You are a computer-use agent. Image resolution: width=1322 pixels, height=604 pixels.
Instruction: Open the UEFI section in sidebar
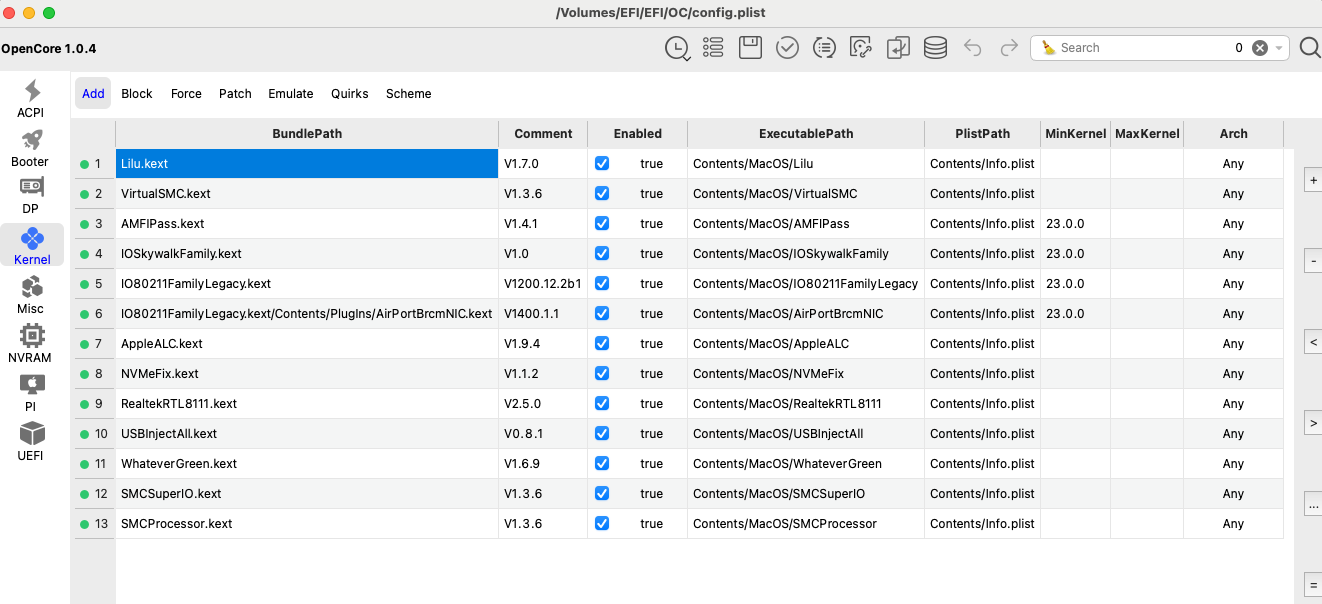coord(30,441)
